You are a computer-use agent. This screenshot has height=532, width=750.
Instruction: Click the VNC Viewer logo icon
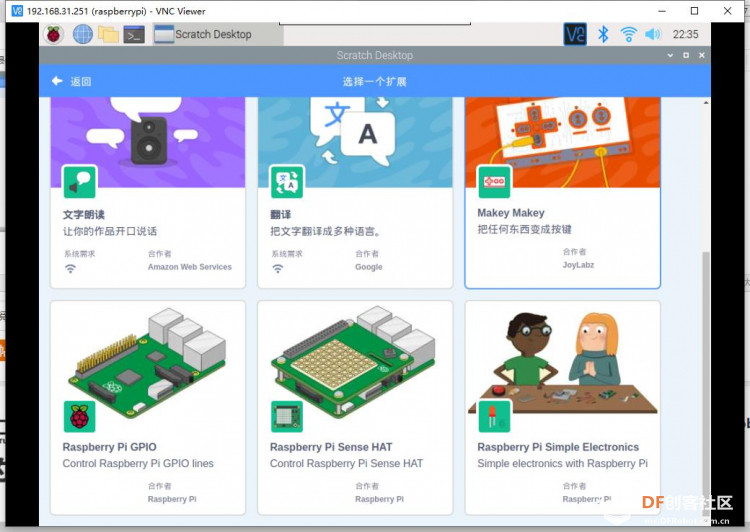17,11
